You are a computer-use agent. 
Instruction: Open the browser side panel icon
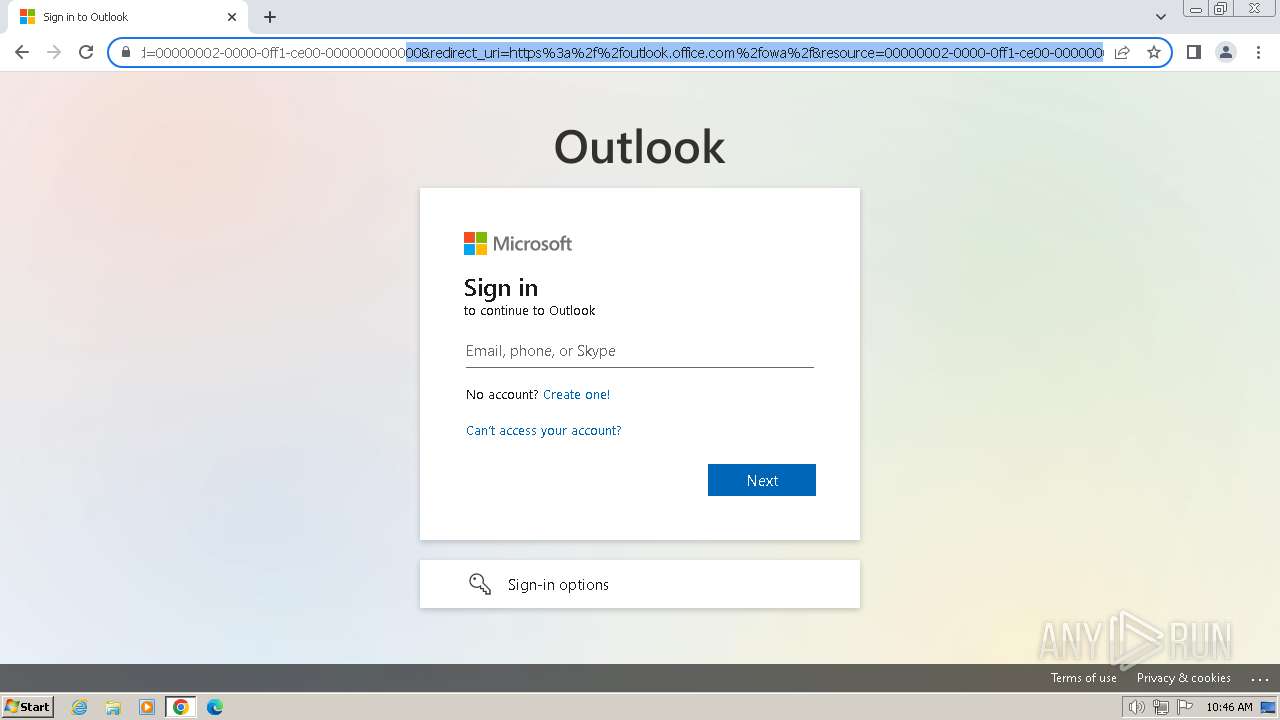pyautogui.click(x=1193, y=52)
